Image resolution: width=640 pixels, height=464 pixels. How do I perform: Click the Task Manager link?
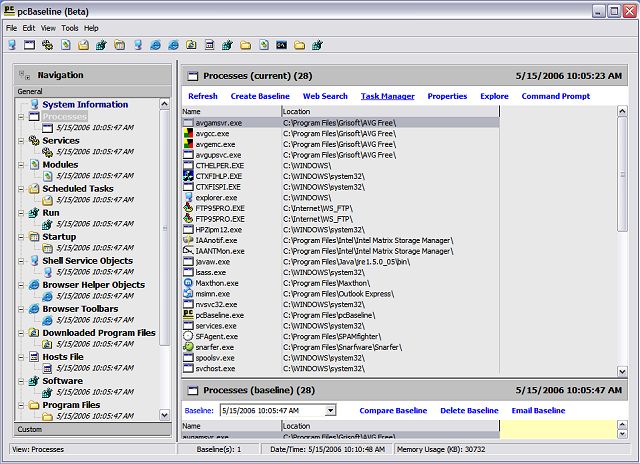pyautogui.click(x=387, y=96)
